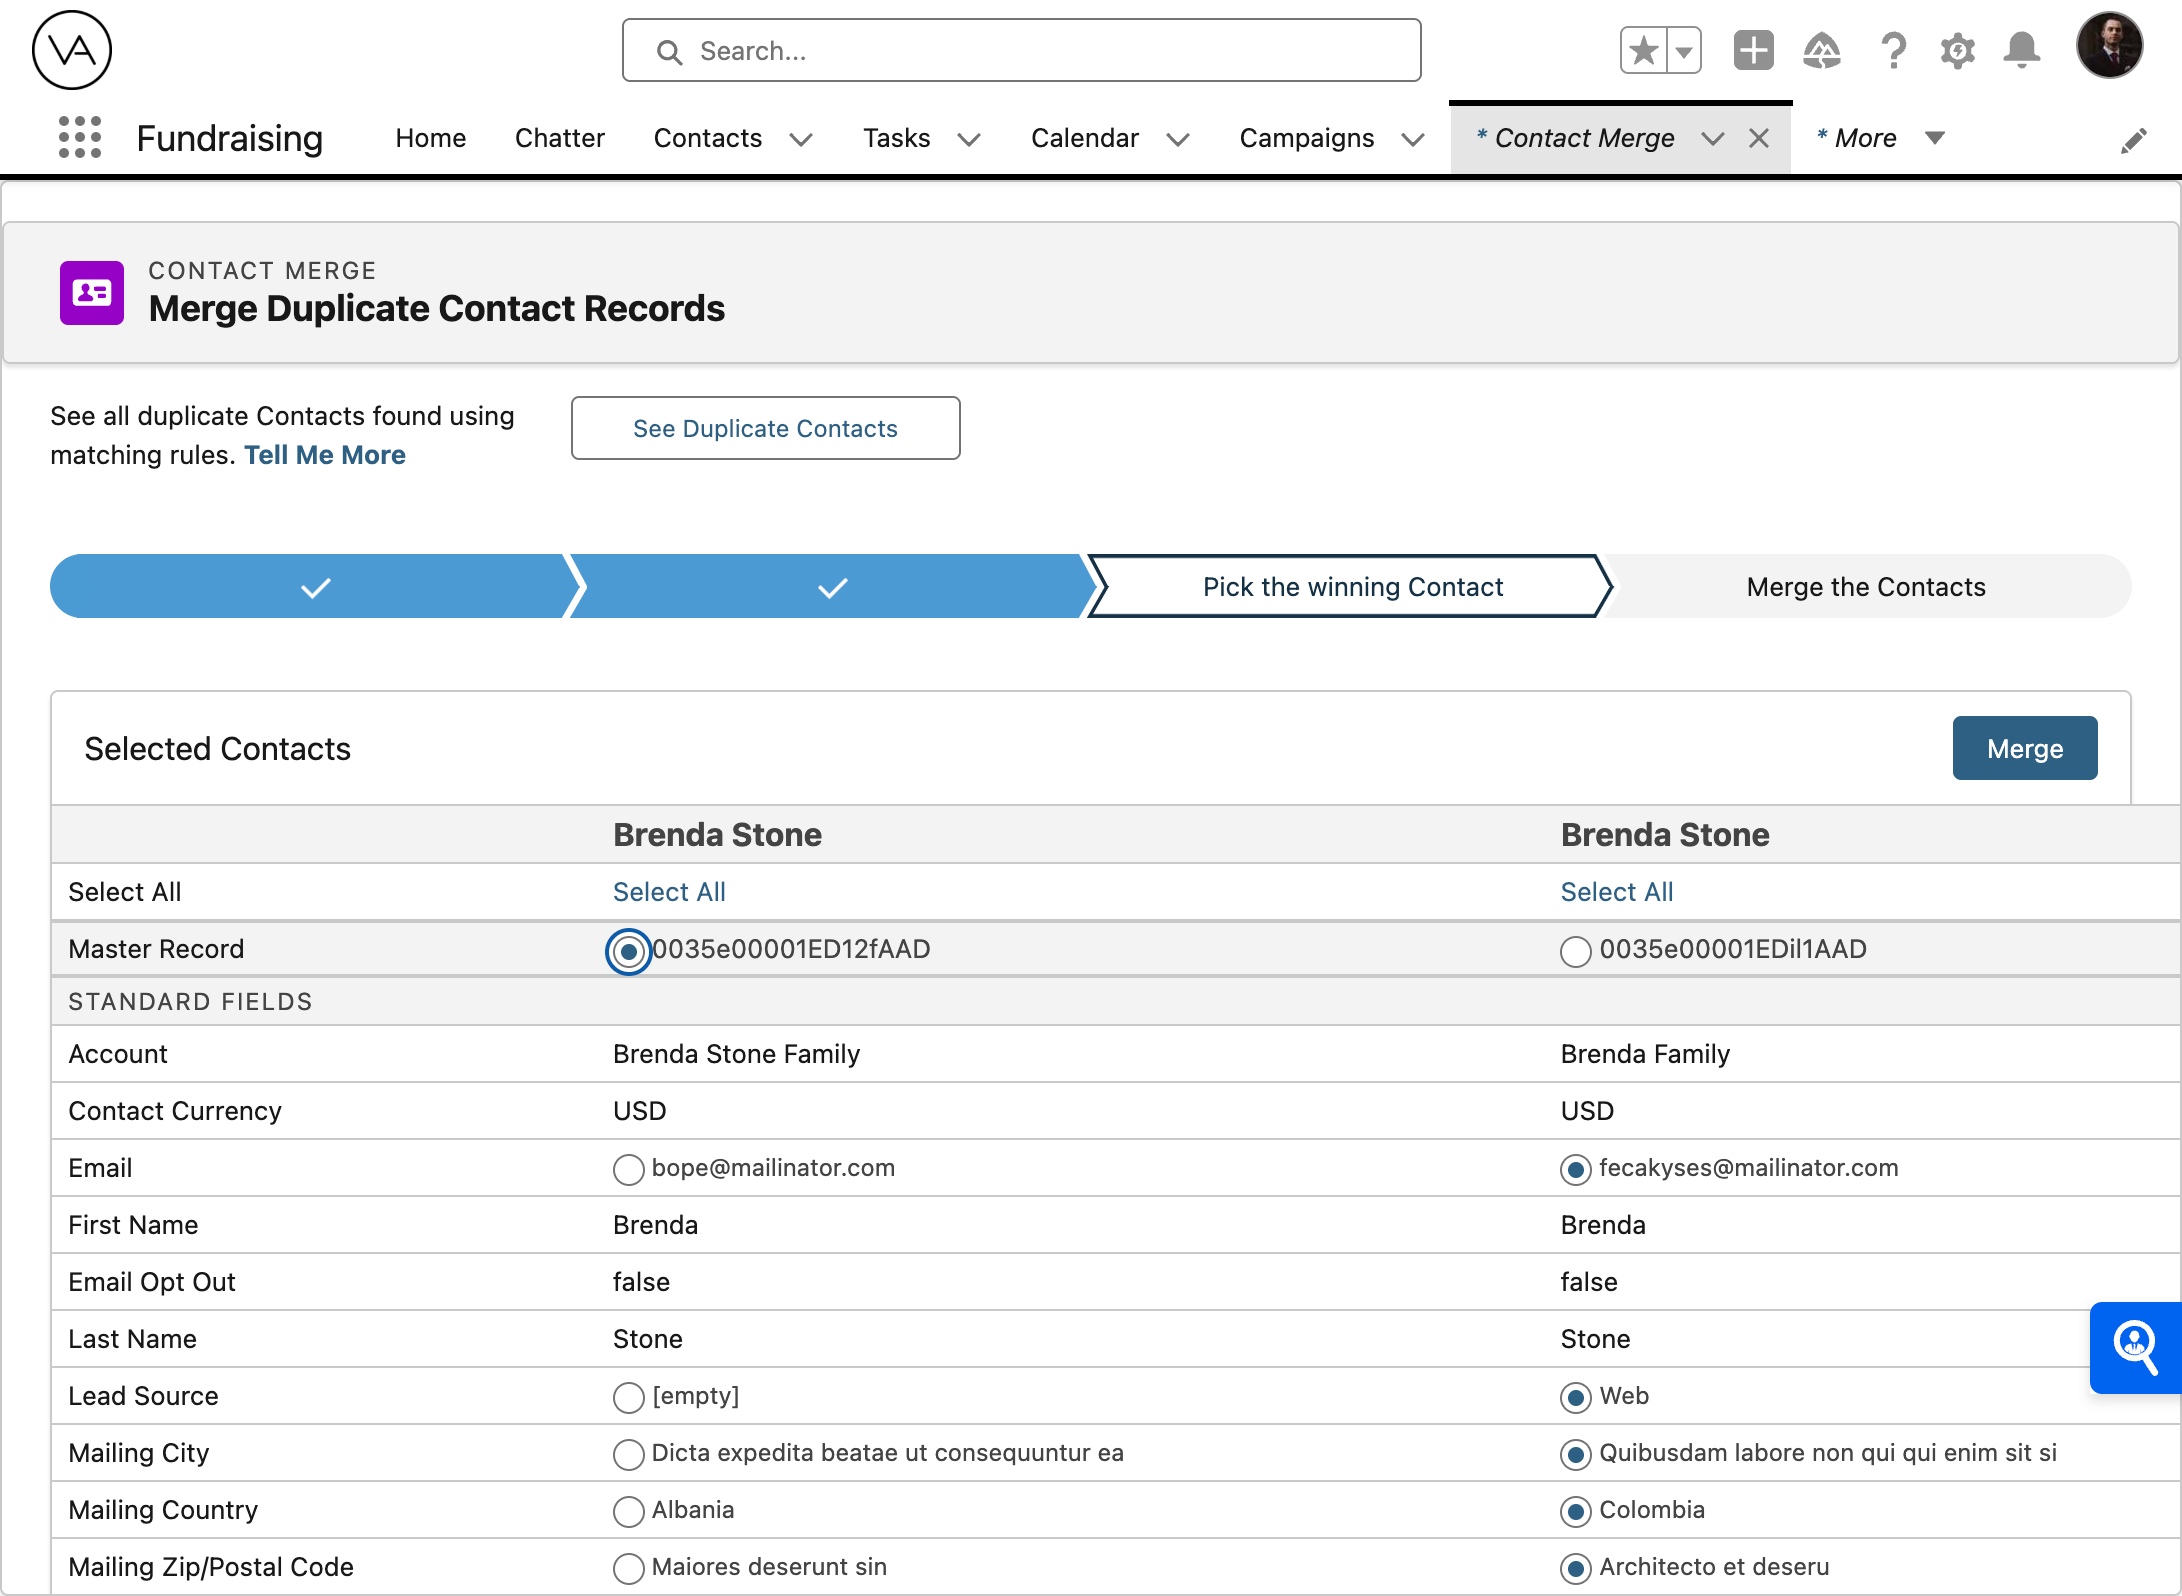
Task: Click Select All under first Brenda Stone
Action: [669, 892]
